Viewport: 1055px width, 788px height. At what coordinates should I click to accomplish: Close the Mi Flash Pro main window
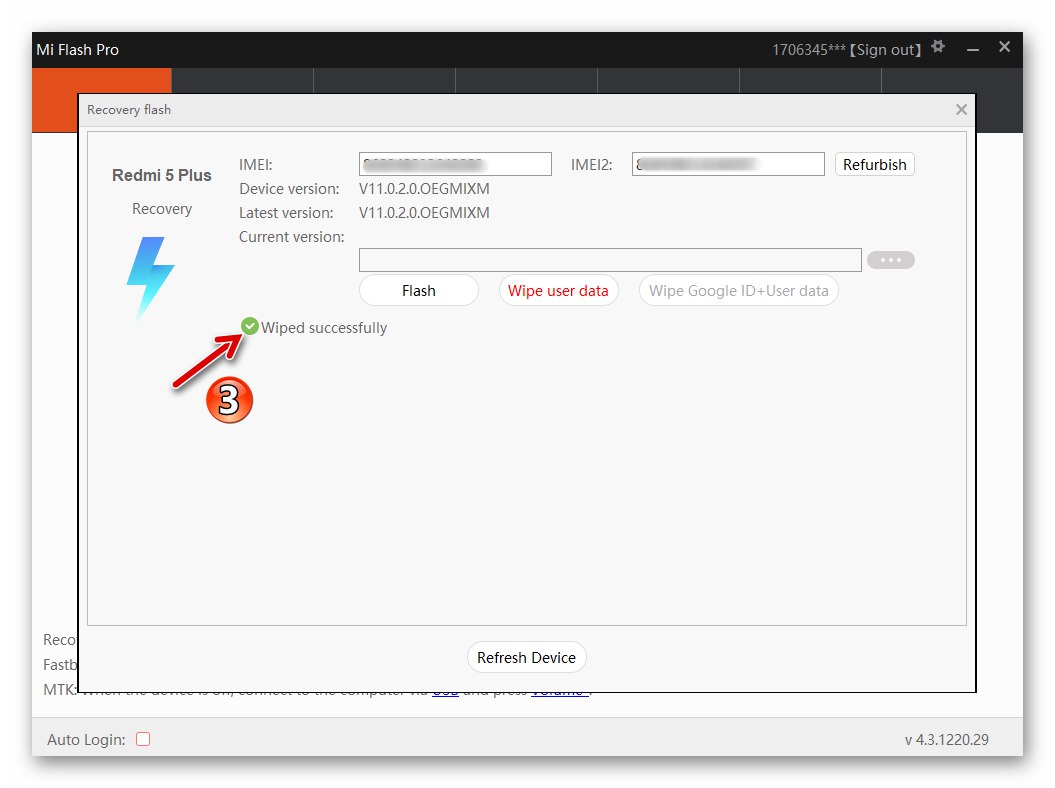[x=1005, y=46]
